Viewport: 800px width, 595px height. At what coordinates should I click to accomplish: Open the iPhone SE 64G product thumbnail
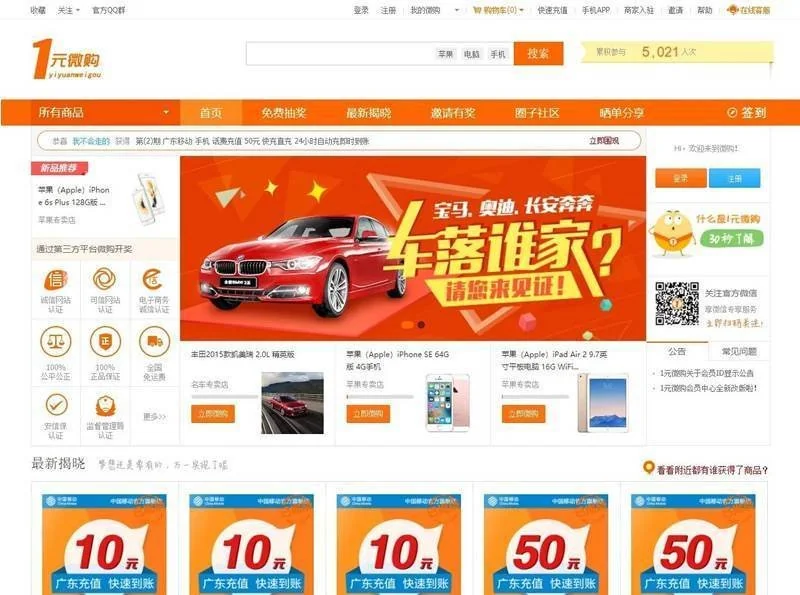click(x=448, y=403)
